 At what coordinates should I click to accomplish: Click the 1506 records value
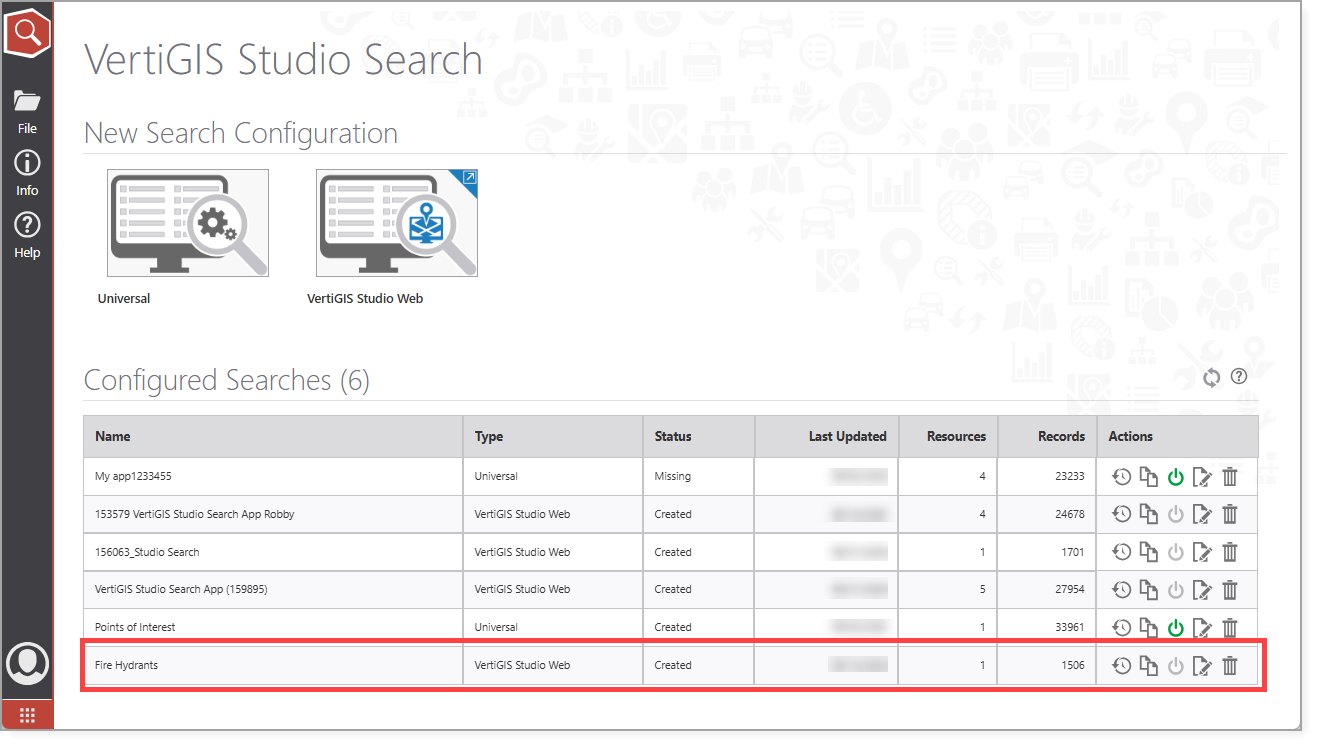coord(1072,665)
